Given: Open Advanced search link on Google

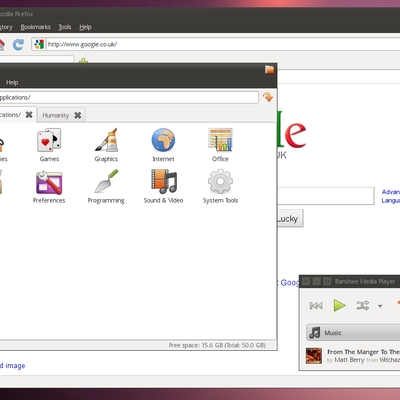Looking at the screenshot, I should 391,192.
